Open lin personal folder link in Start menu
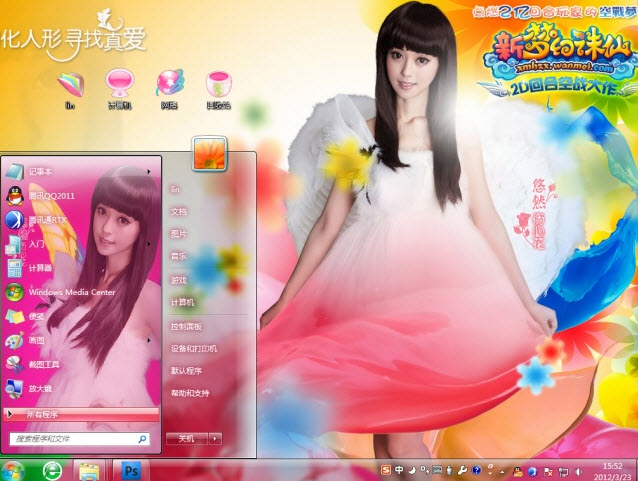The height and width of the screenshot is (481, 638). pos(175,189)
